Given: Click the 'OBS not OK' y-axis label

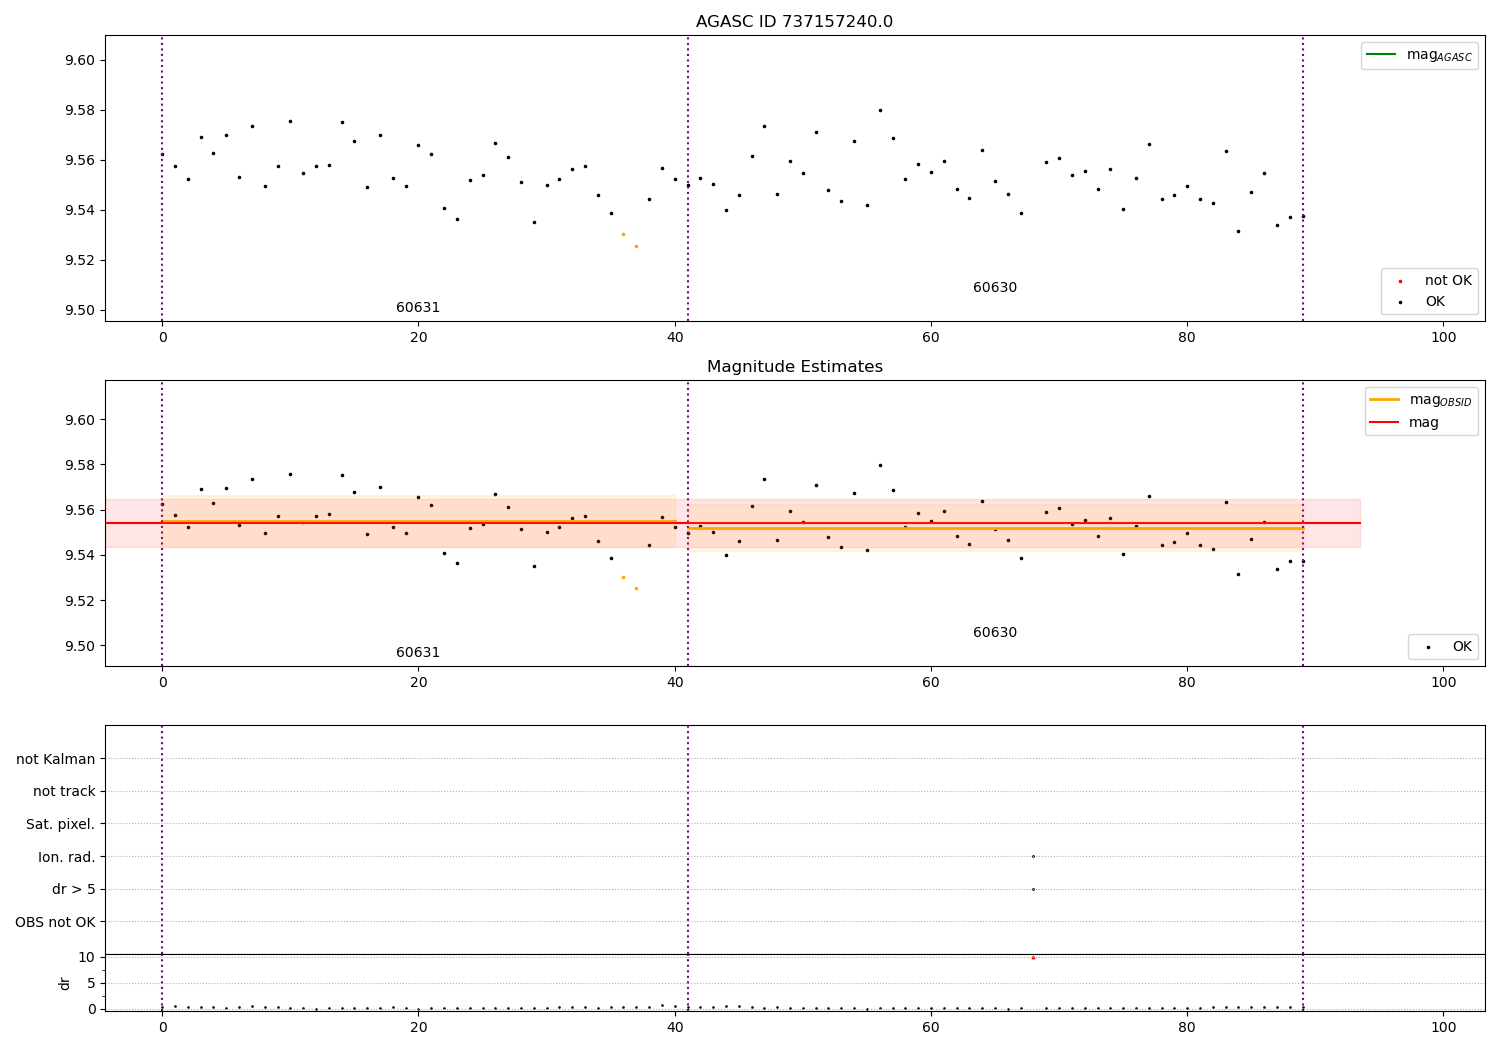Looking at the screenshot, I should (56, 922).
